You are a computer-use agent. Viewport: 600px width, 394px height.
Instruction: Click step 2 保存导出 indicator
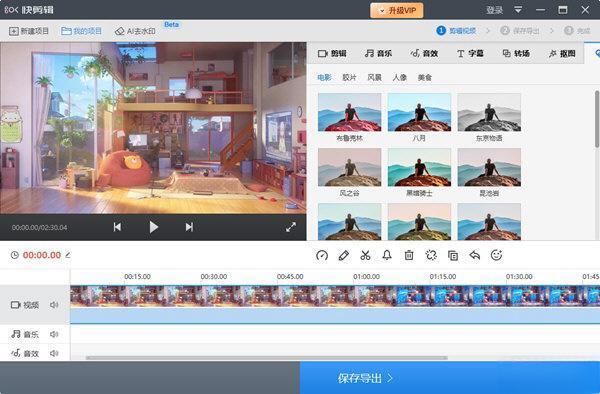(520, 31)
